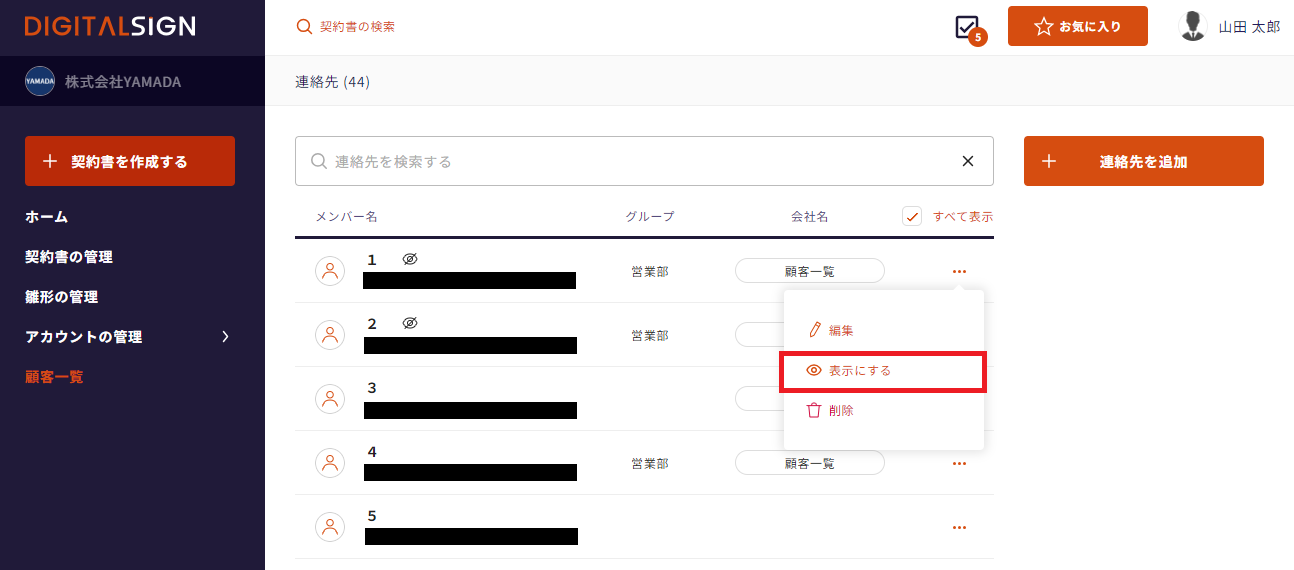Image resolution: width=1294 pixels, height=570 pixels.
Task: Click the DIGITALSIGN logo
Action: 110,27
